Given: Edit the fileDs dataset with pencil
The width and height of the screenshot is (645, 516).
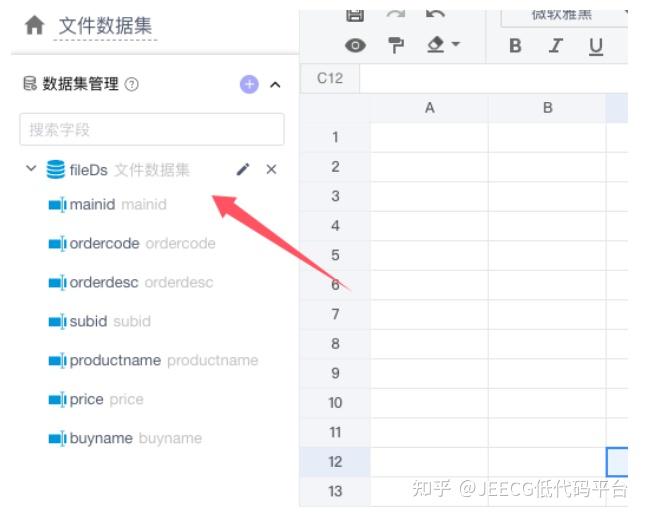Looking at the screenshot, I should [x=243, y=169].
